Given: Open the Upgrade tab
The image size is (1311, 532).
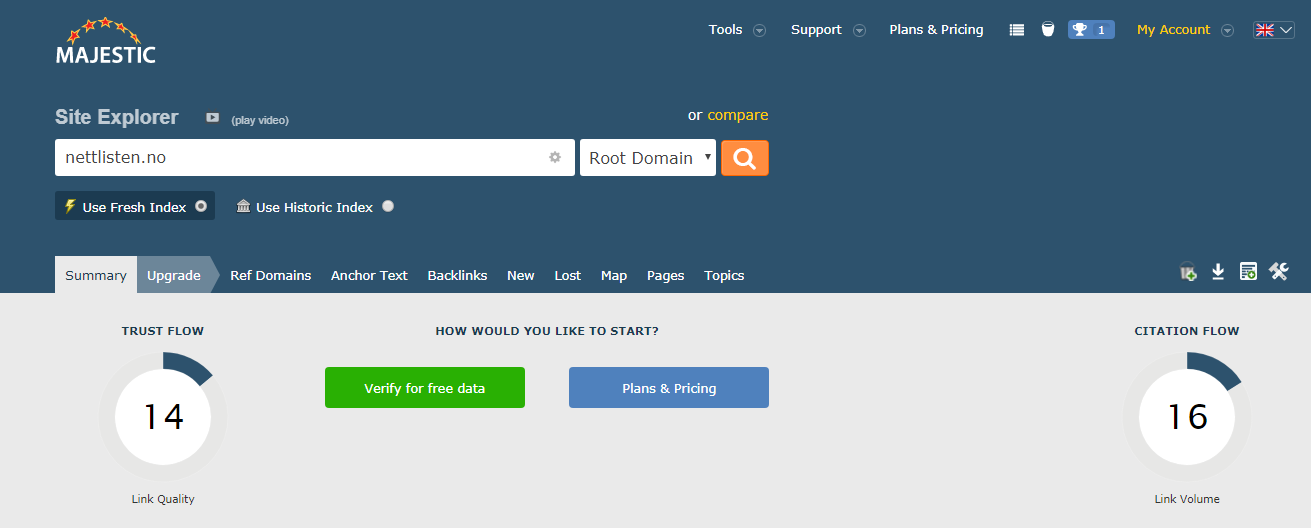Looking at the screenshot, I should (174, 275).
